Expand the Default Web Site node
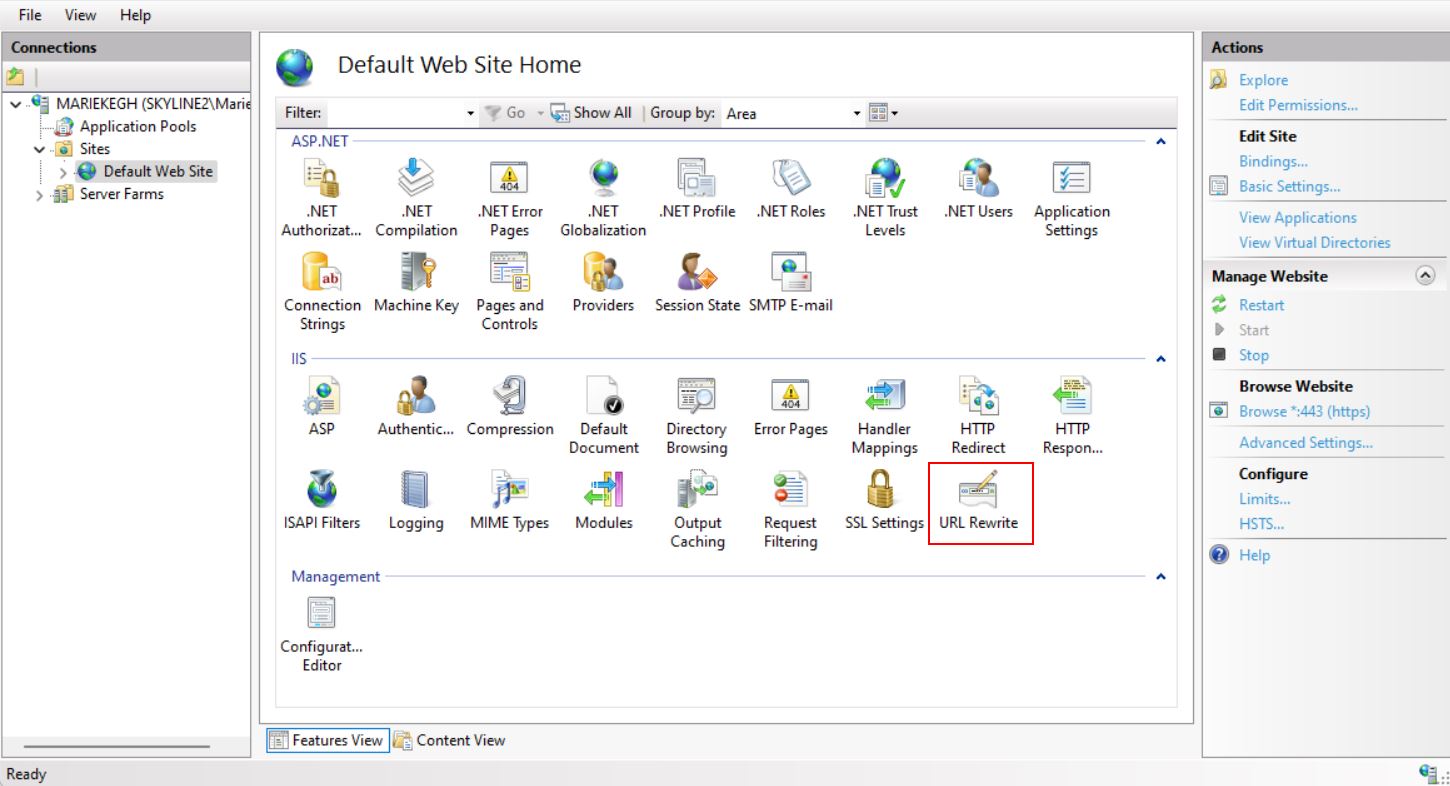 [63, 172]
